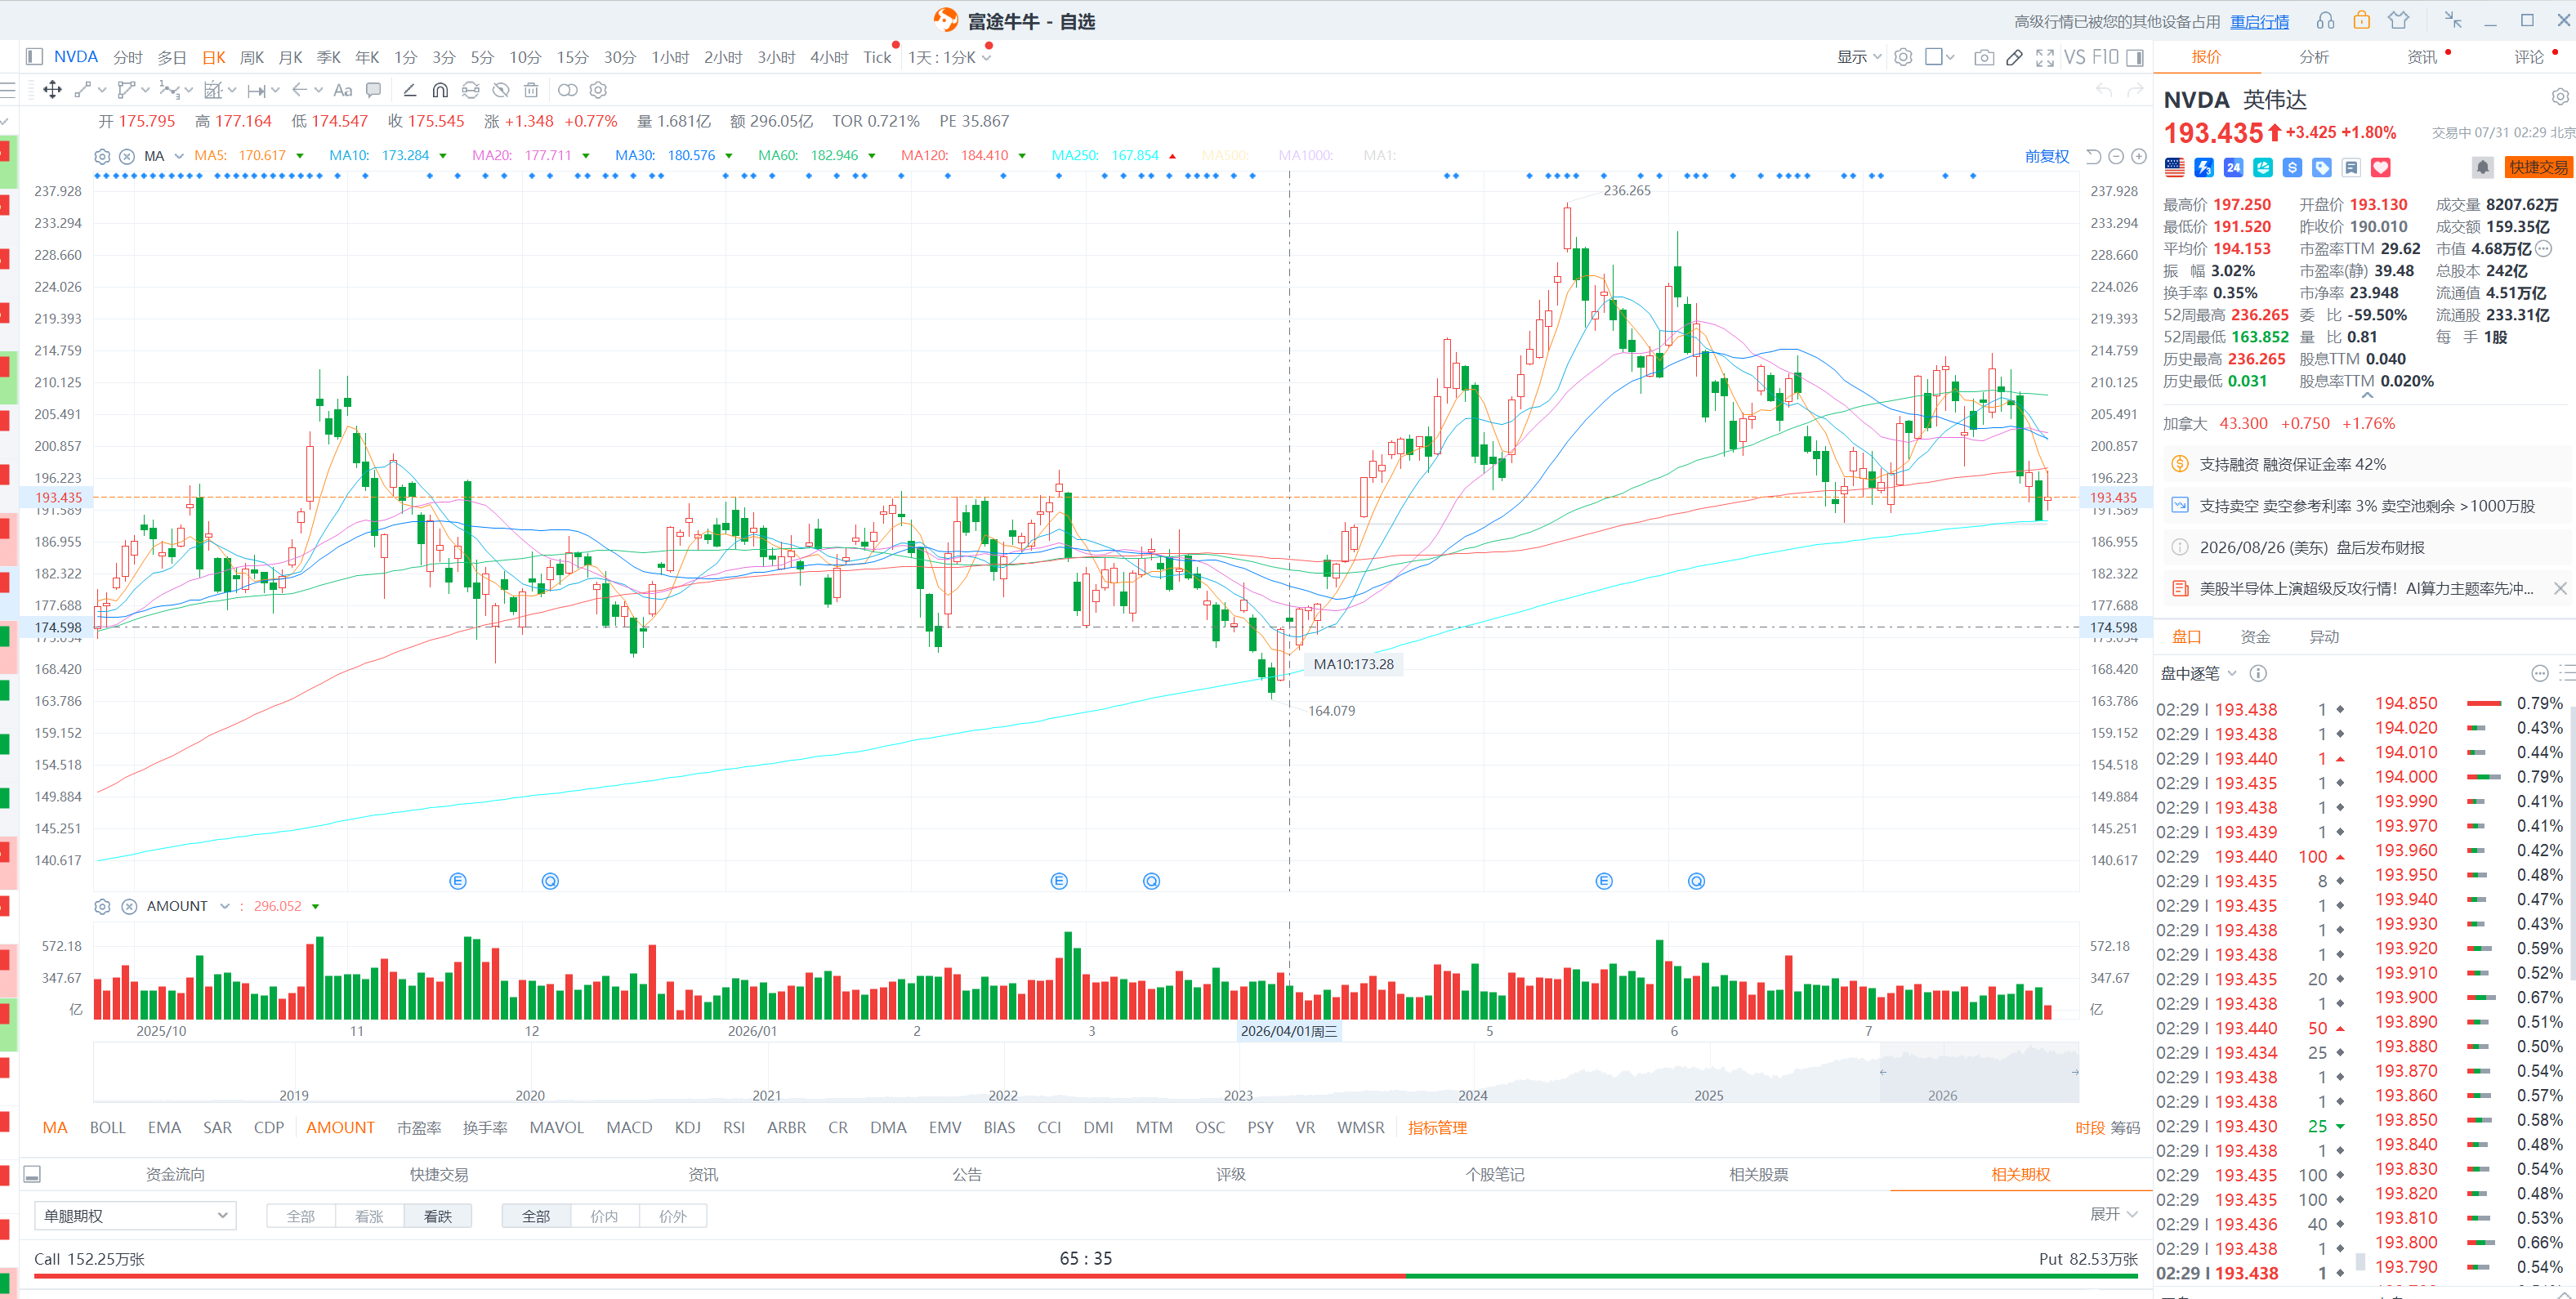Add a text annotation with the Aa tool
Viewport: 2576px width, 1299px height.
coord(343,90)
